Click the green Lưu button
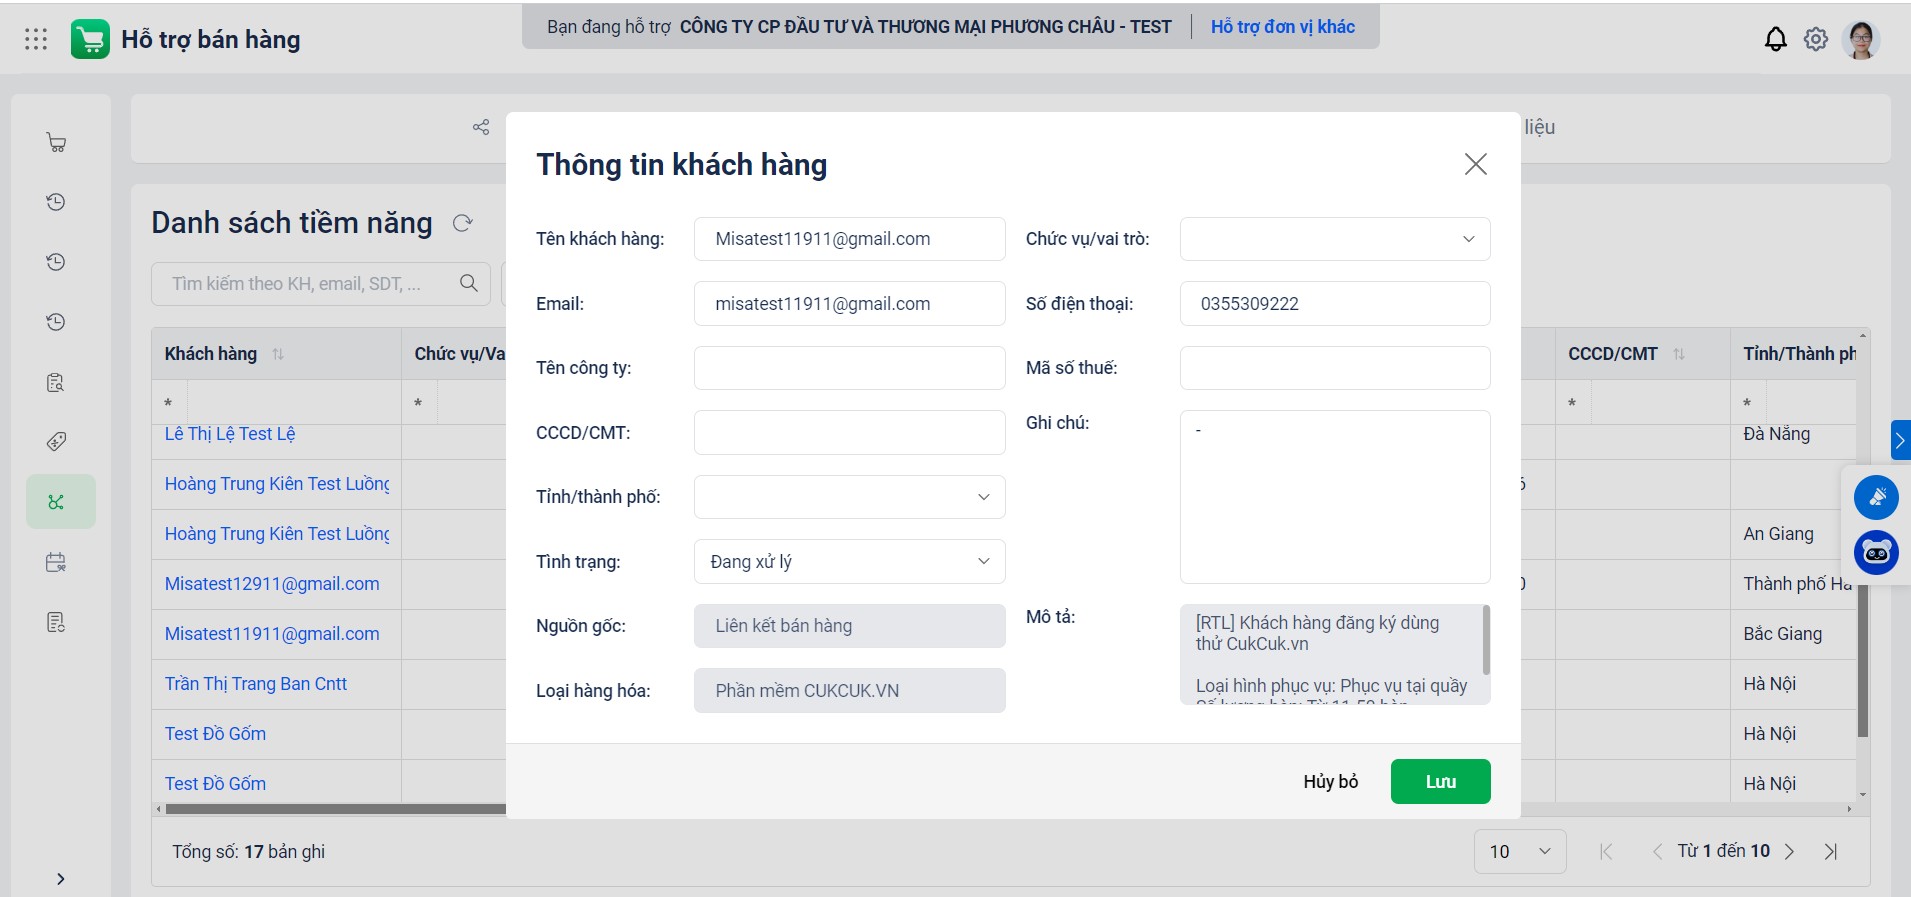Image resolution: width=1911 pixels, height=897 pixels. tap(1440, 781)
